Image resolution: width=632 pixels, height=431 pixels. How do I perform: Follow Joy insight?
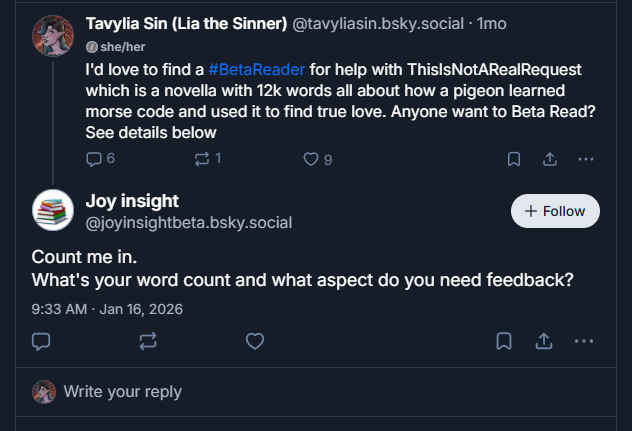coord(555,211)
